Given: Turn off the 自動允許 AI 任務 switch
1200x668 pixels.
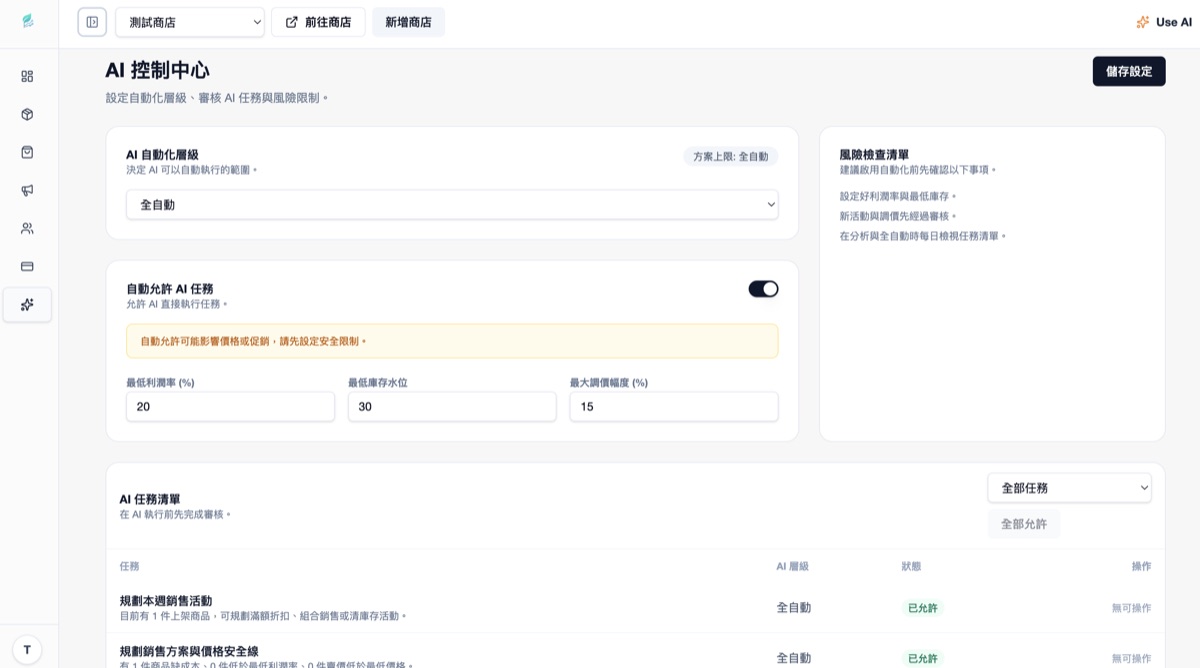Looking at the screenshot, I should [x=763, y=289].
